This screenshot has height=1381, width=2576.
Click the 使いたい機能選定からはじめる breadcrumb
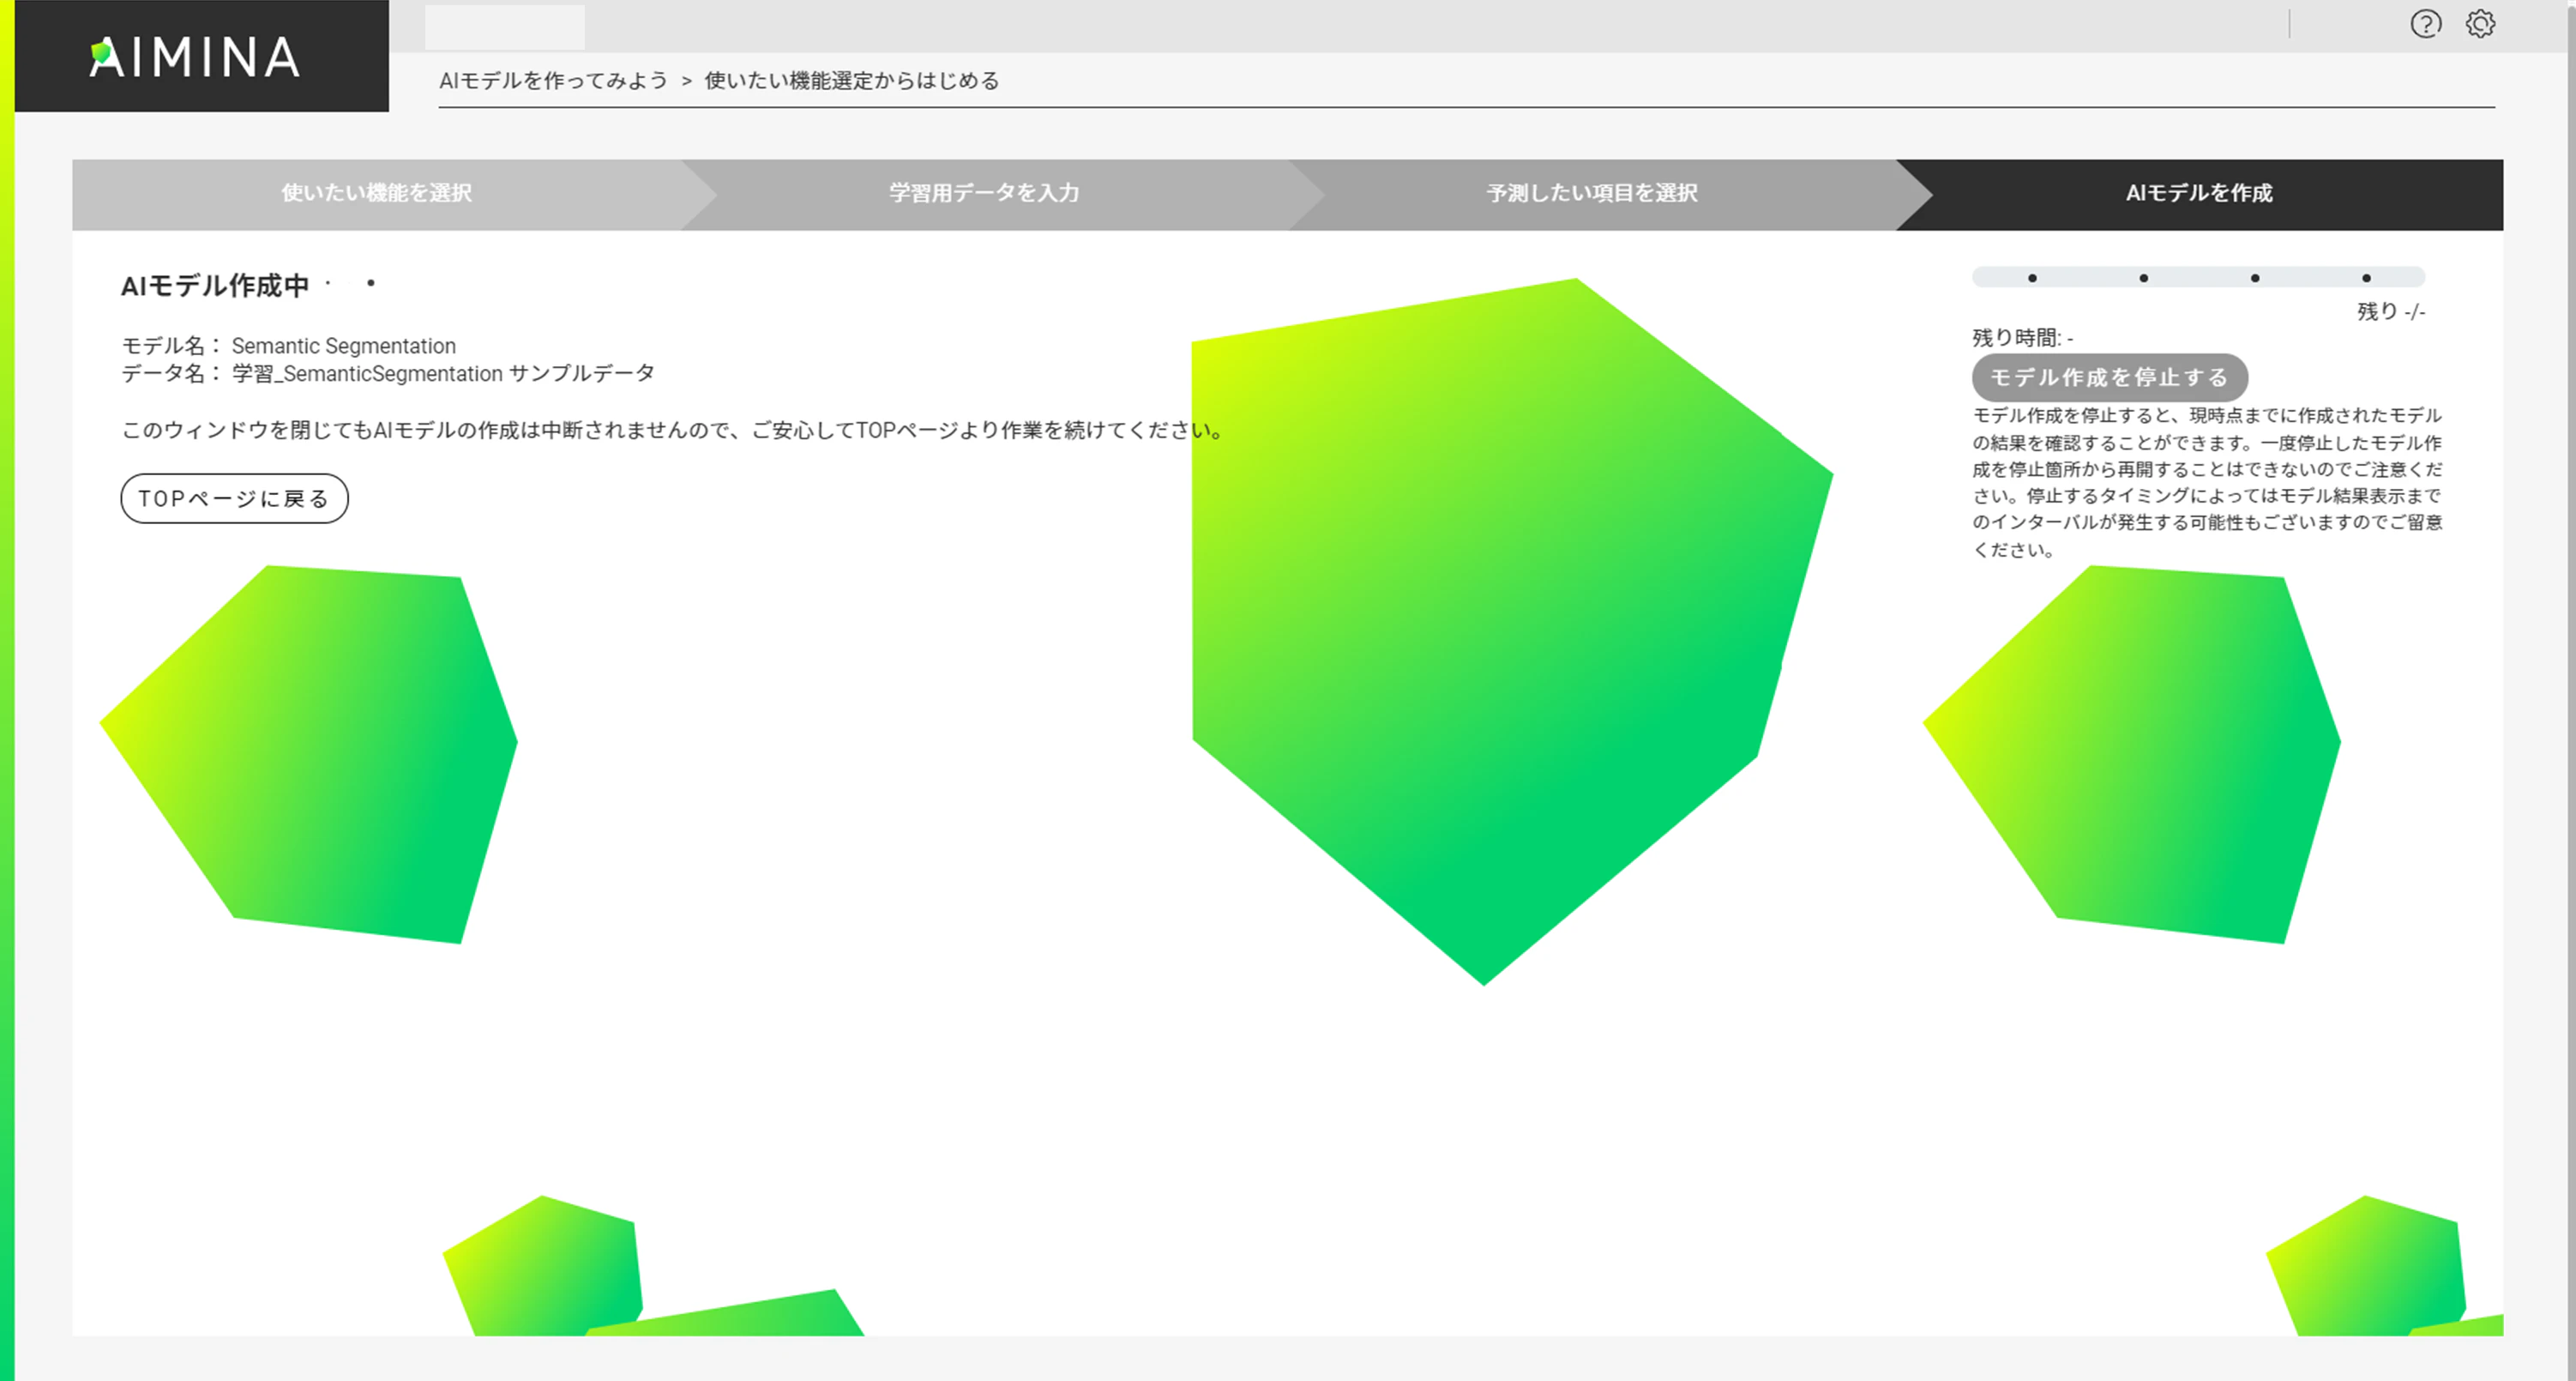coord(852,81)
